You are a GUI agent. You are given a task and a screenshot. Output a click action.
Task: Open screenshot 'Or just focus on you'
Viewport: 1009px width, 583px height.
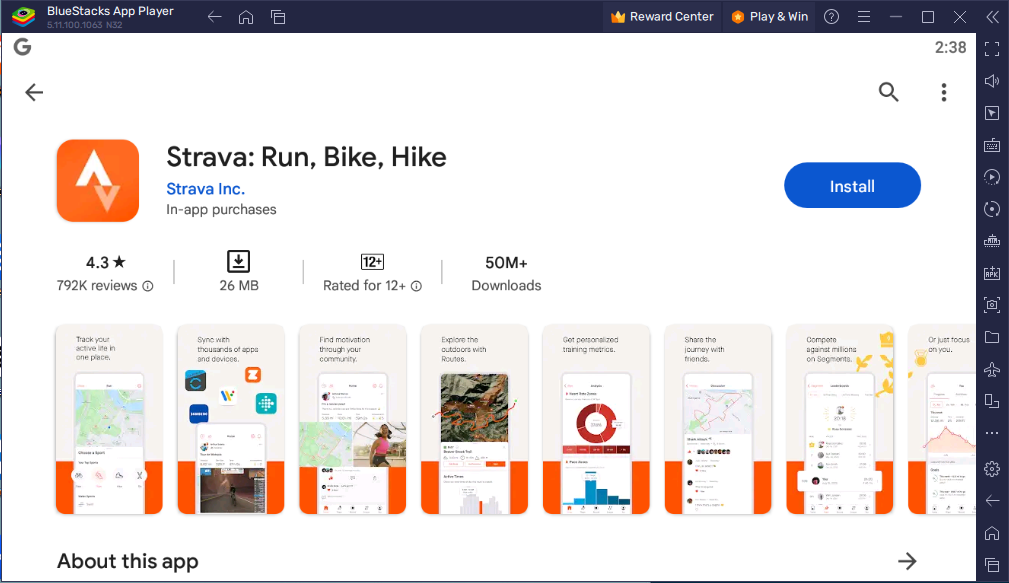click(941, 420)
